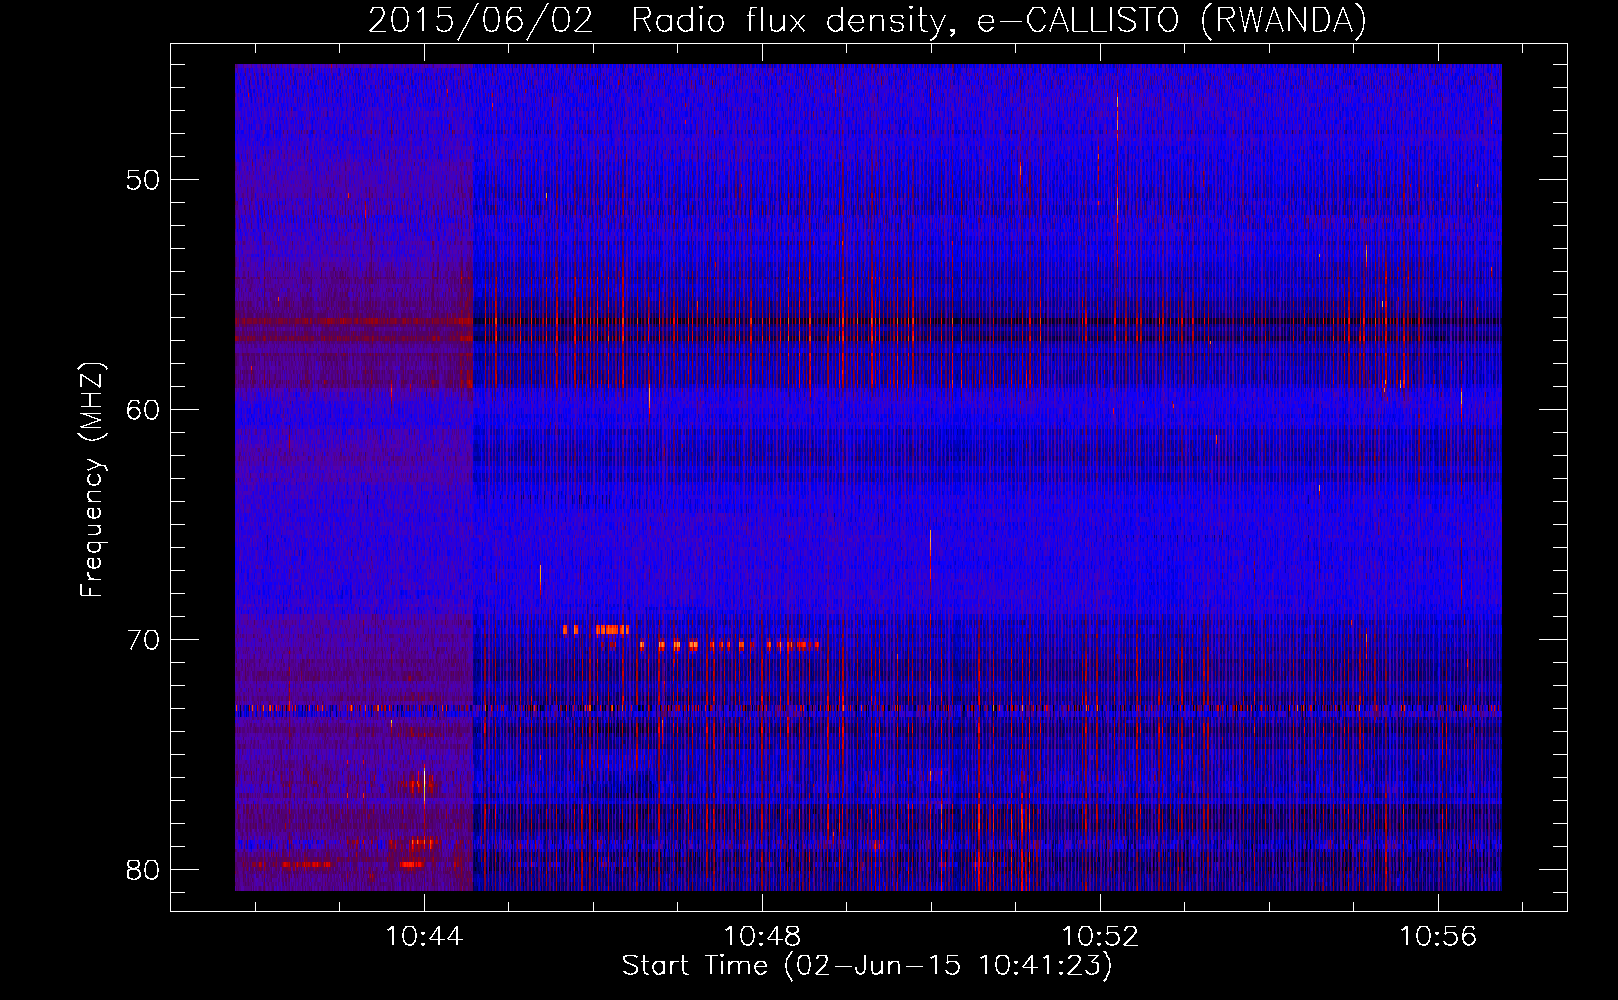The image size is (1618, 1000).
Task: Click the 10:48 time tick label
Action: (762, 936)
